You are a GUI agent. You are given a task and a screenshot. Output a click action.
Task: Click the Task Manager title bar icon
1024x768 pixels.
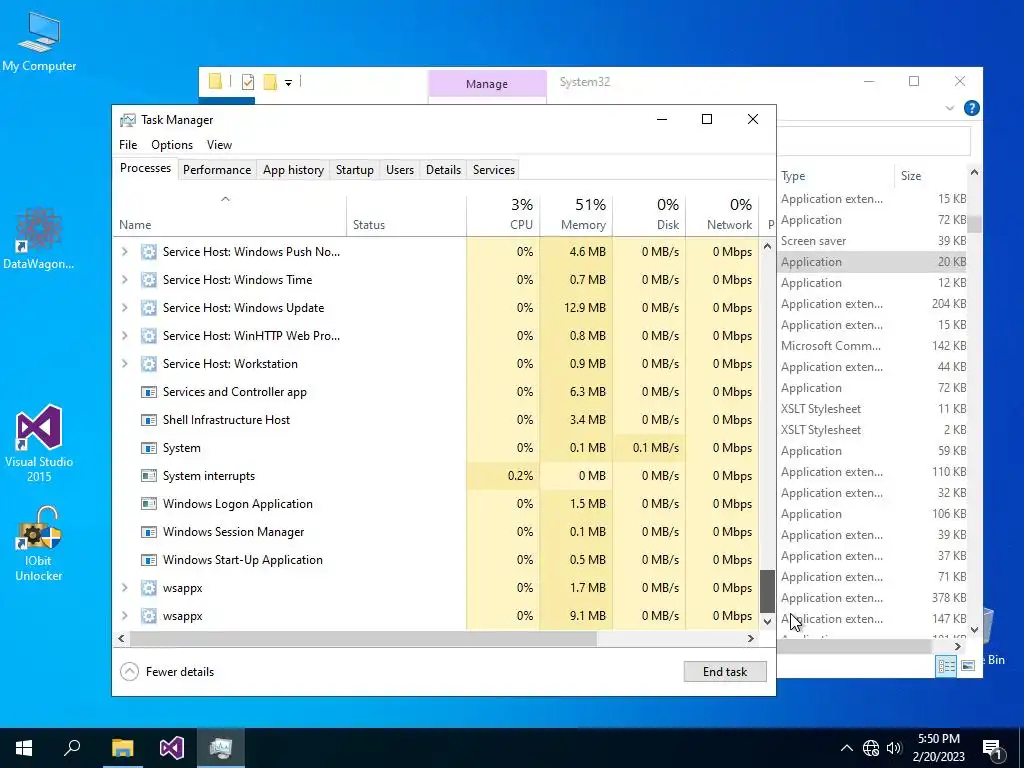[128, 120]
